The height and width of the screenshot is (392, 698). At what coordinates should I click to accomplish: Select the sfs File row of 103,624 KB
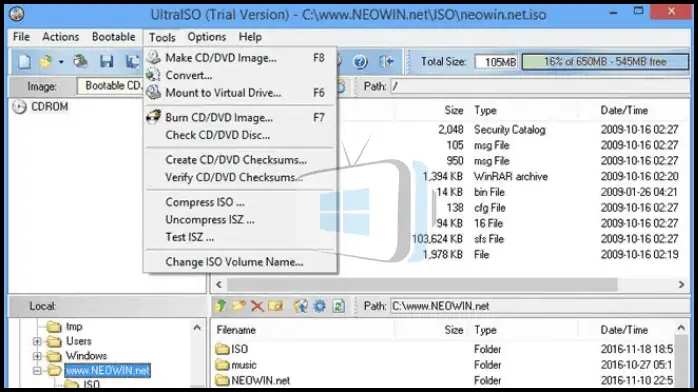point(514,239)
